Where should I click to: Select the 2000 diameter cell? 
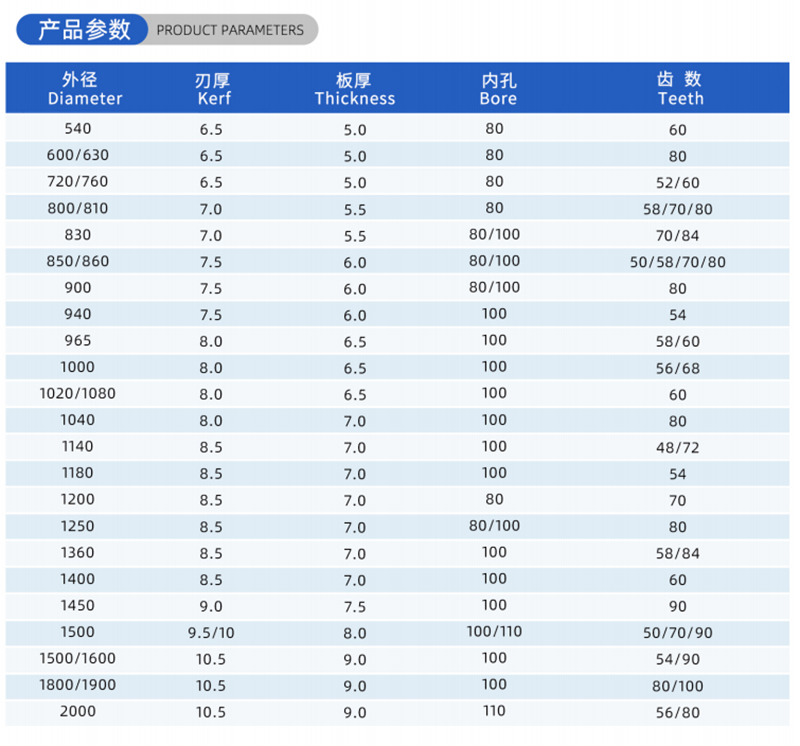tap(77, 712)
